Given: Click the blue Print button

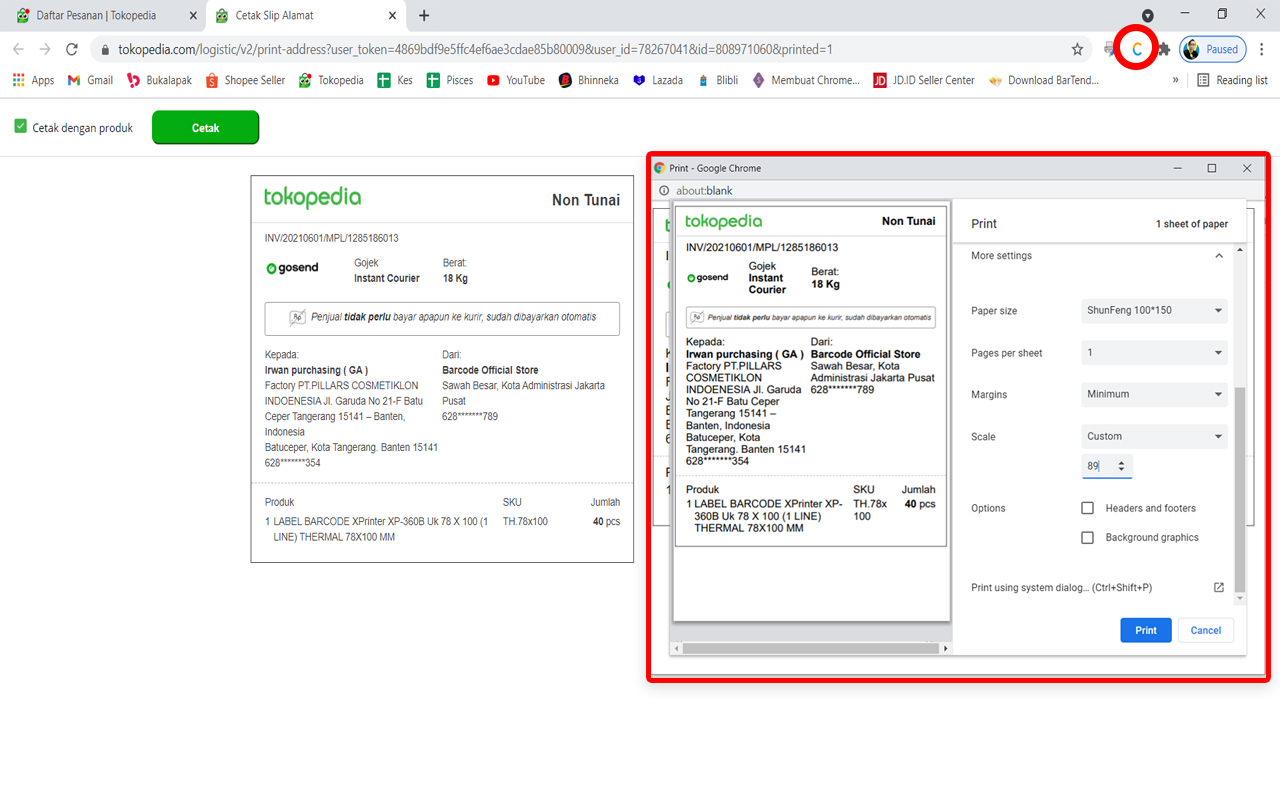Looking at the screenshot, I should click(1146, 630).
